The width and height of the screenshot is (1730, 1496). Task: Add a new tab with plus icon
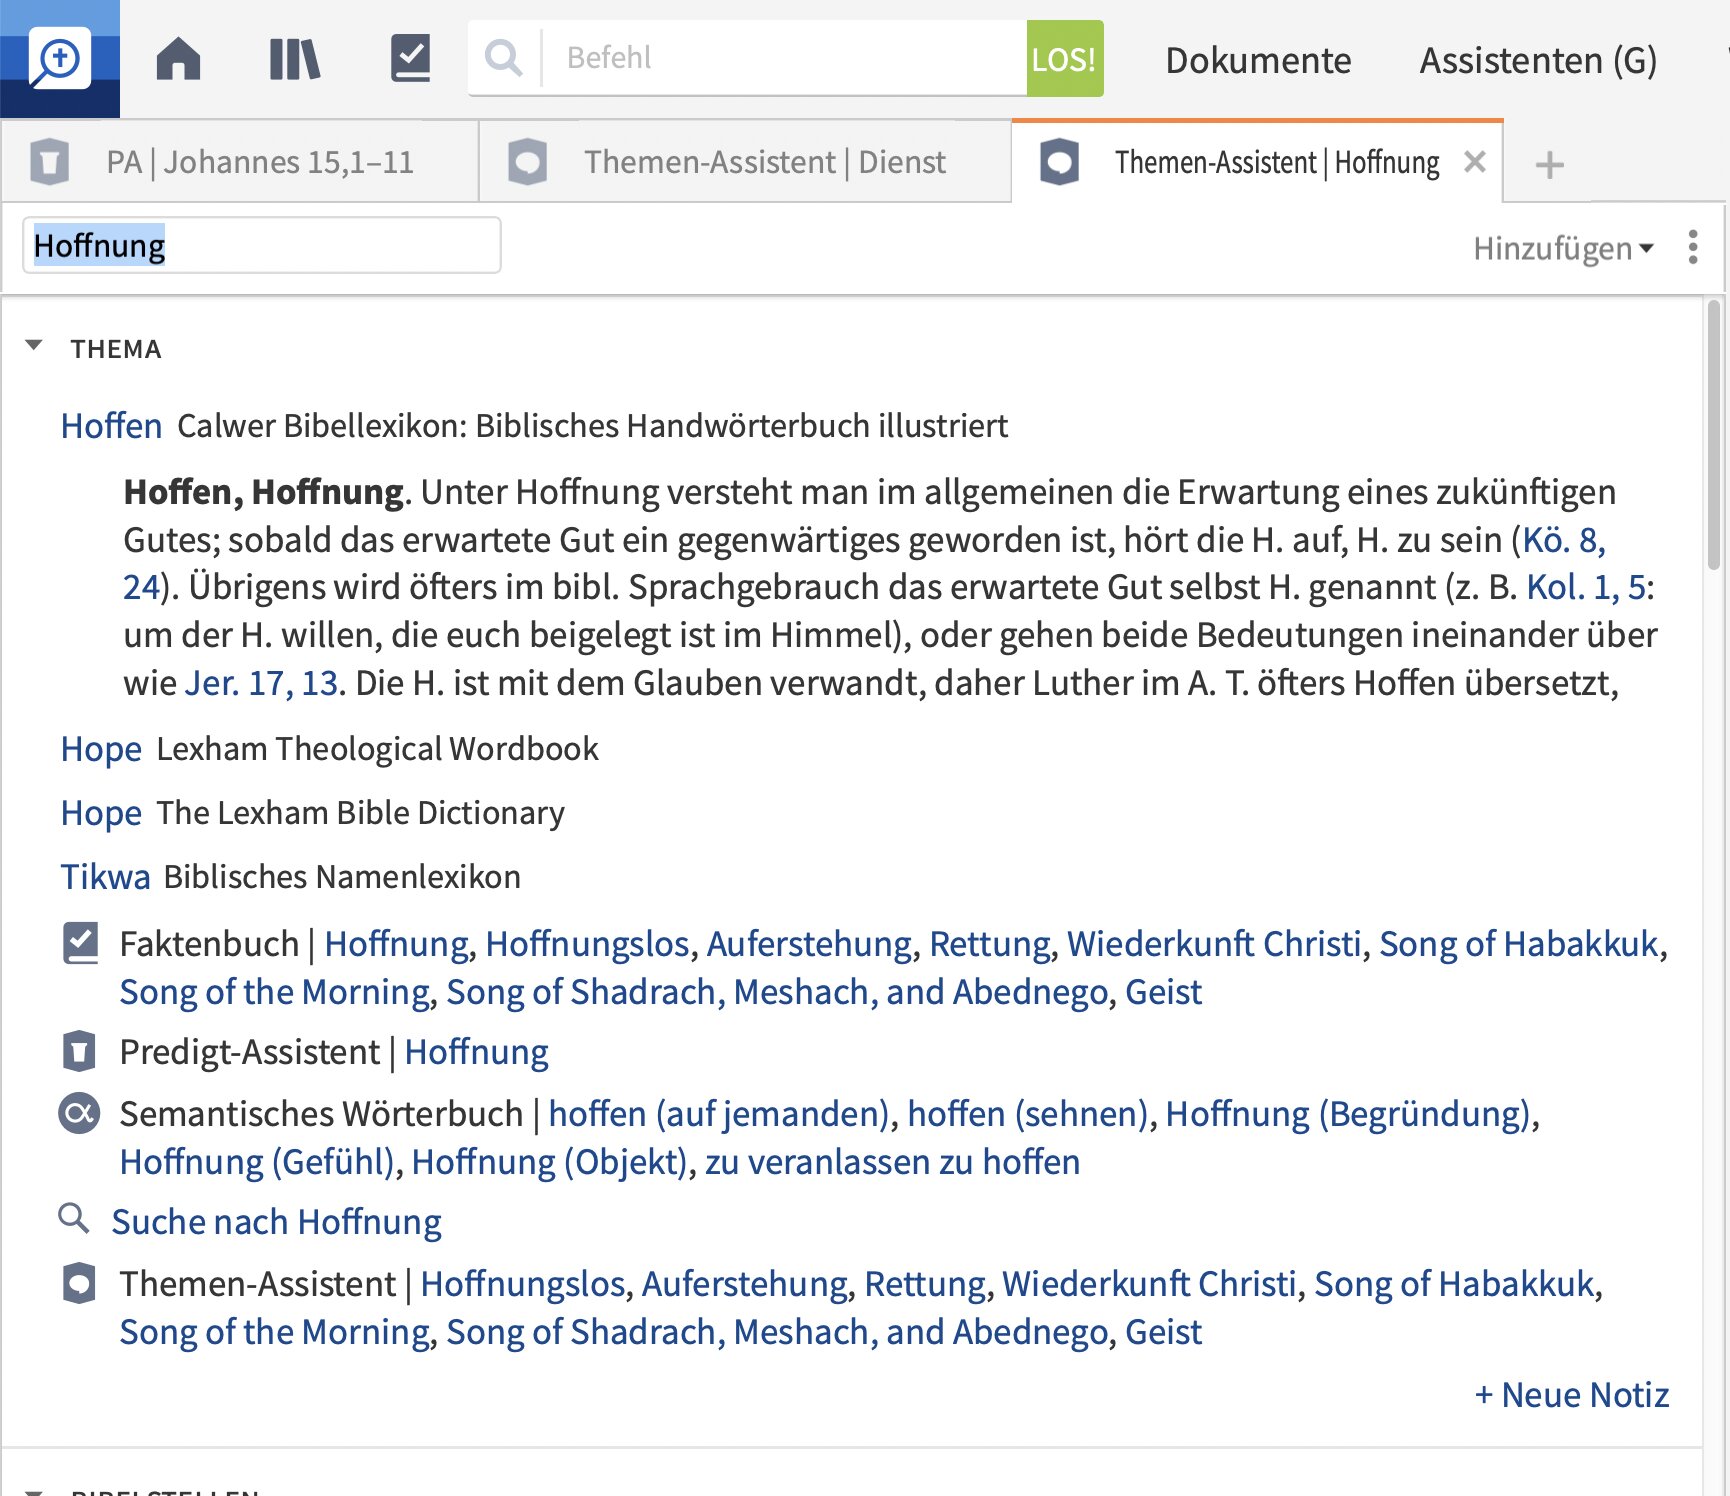(x=1549, y=164)
